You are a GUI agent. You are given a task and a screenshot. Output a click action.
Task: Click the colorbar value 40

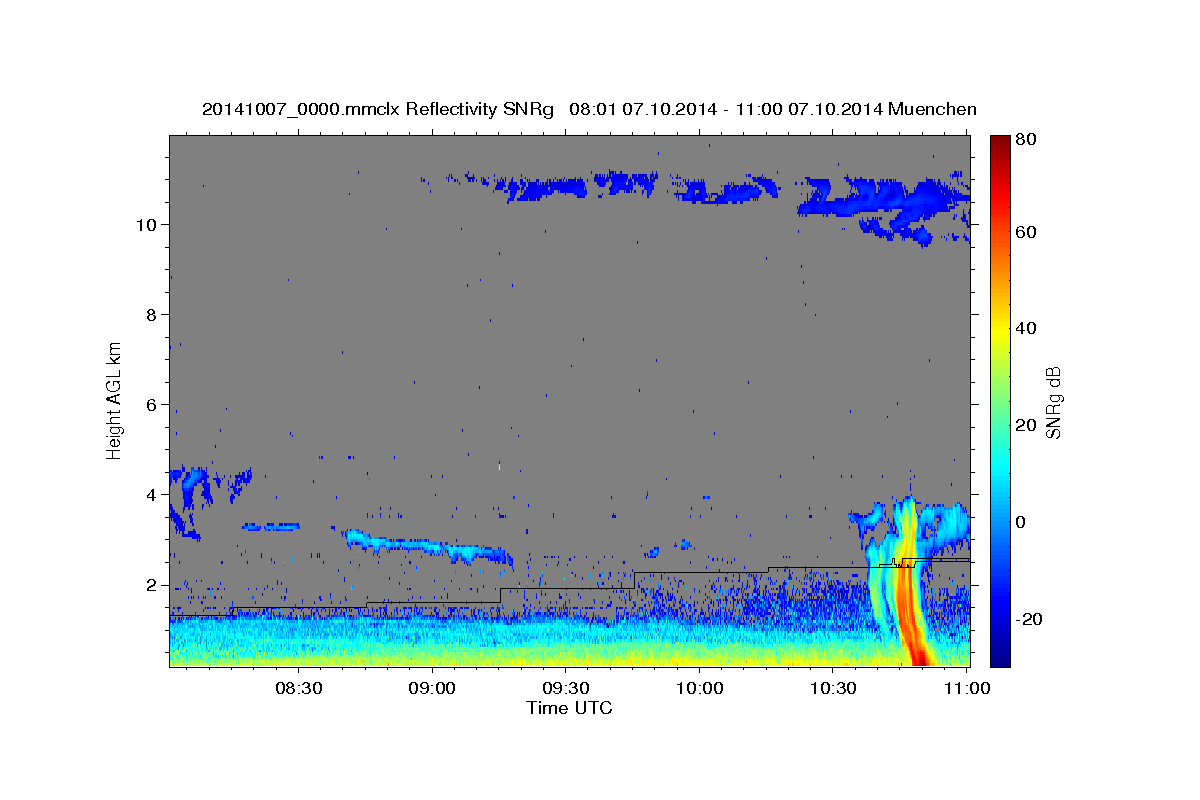pyautogui.click(x=1025, y=328)
